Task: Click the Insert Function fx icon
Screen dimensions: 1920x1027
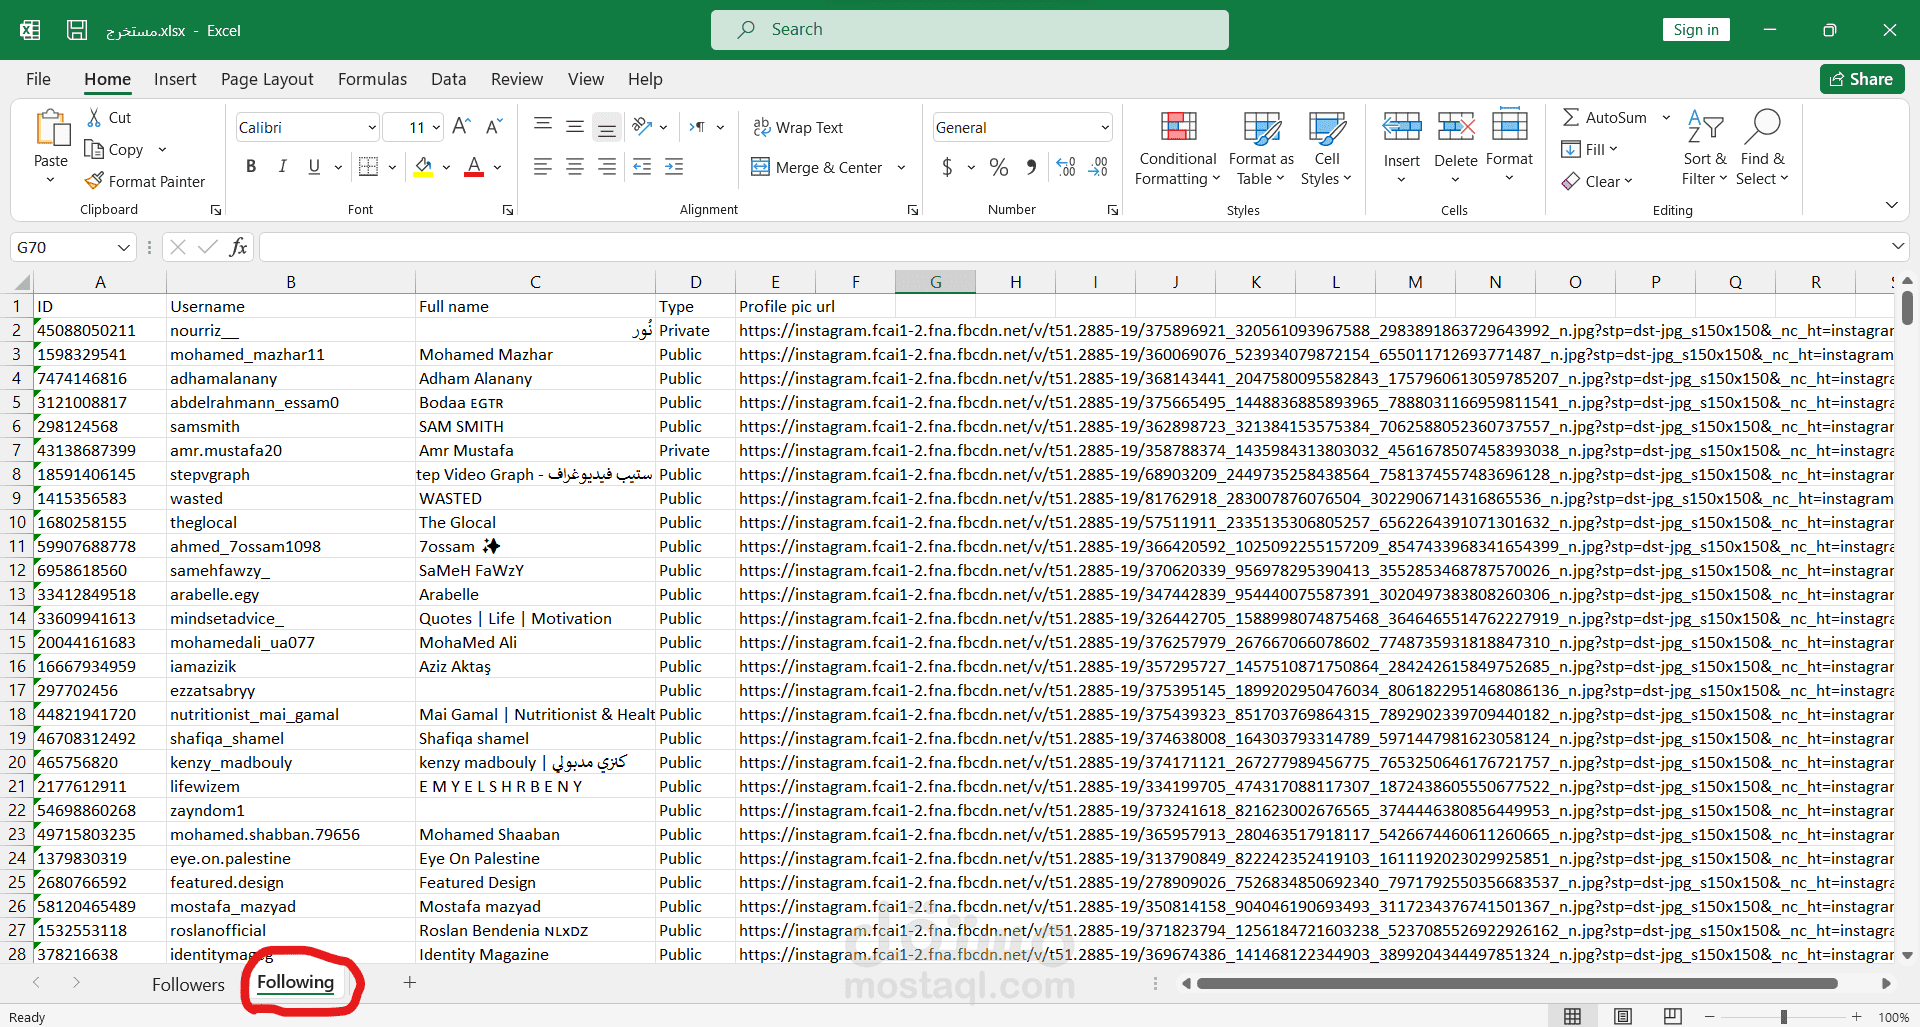Action: [238, 247]
